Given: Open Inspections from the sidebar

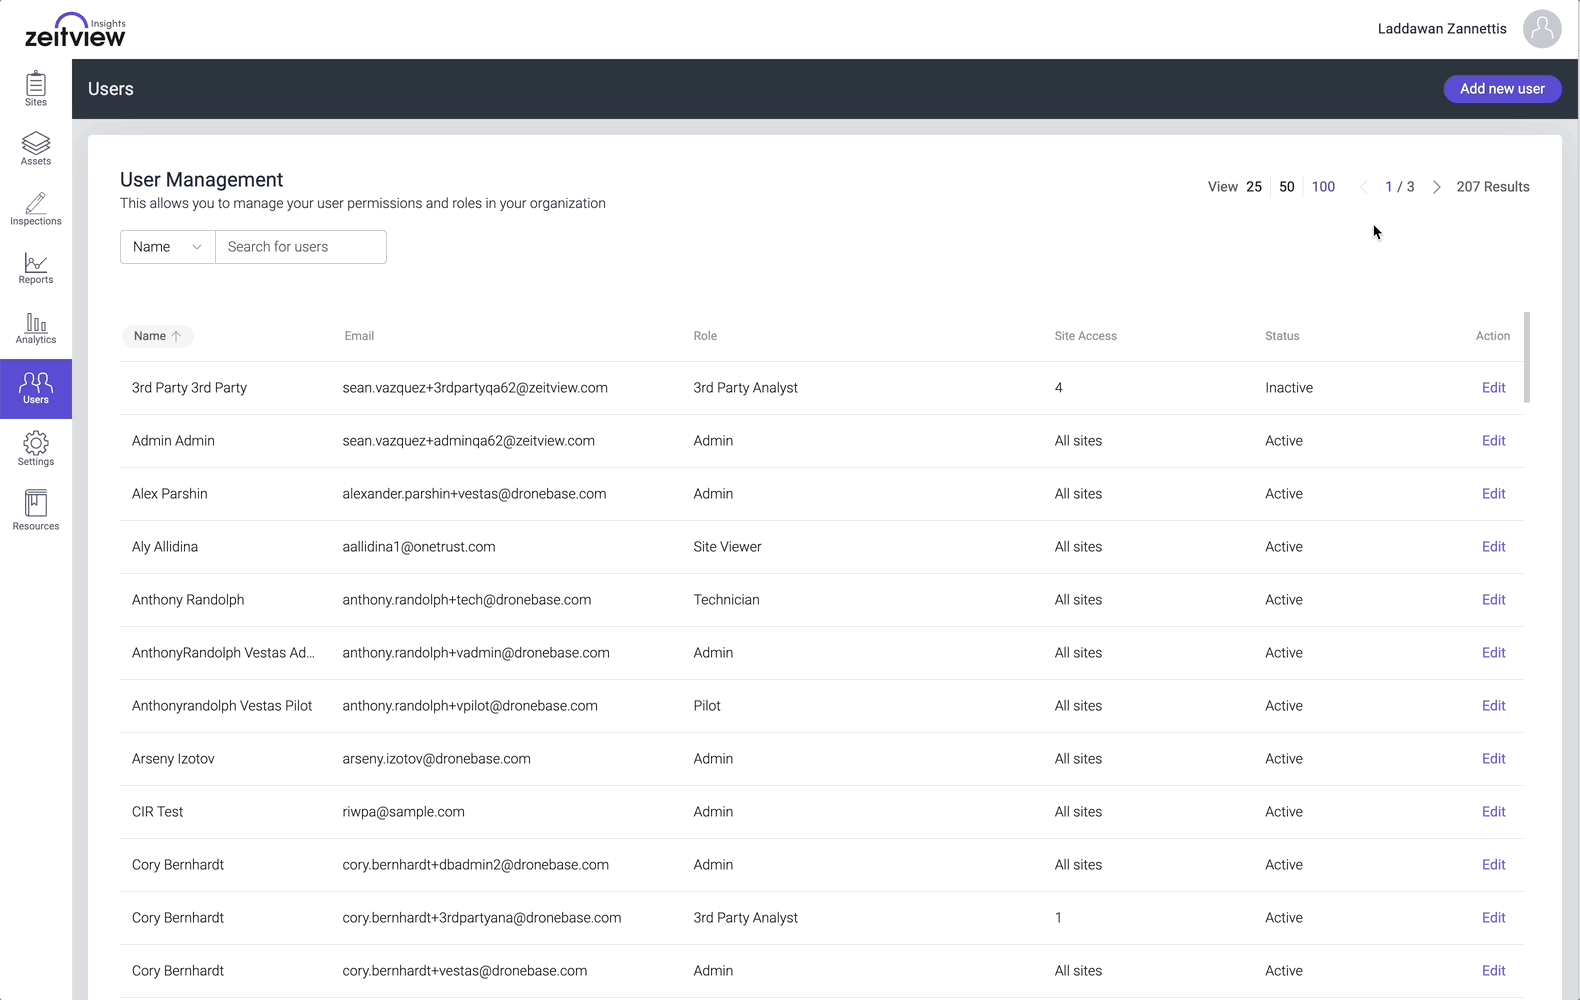Looking at the screenshot, I should click(36, 209).
